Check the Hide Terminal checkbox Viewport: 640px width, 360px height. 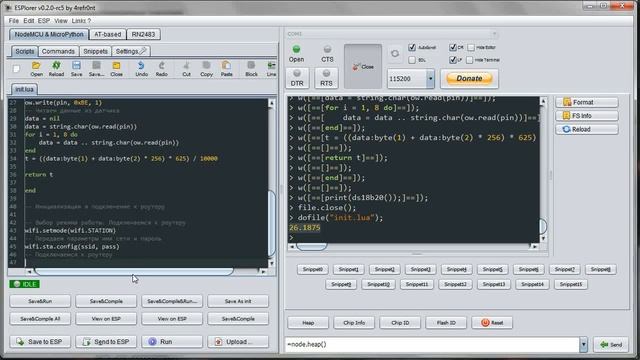[470, 60]
